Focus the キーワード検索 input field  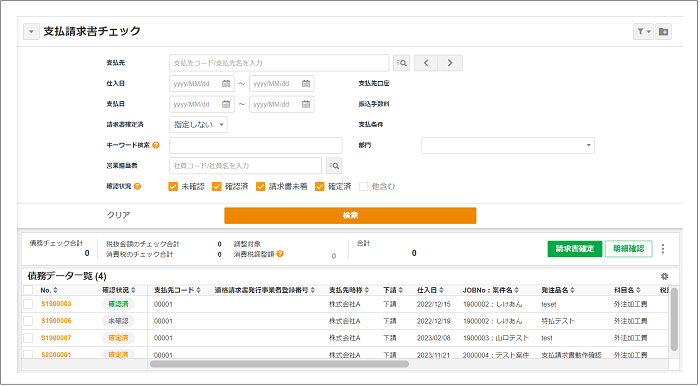(x=255, y=145)
